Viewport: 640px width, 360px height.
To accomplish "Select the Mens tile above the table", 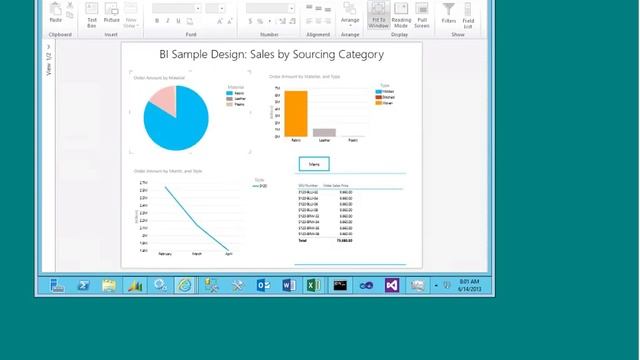I will pyautogui.click(x=314, y=164).
